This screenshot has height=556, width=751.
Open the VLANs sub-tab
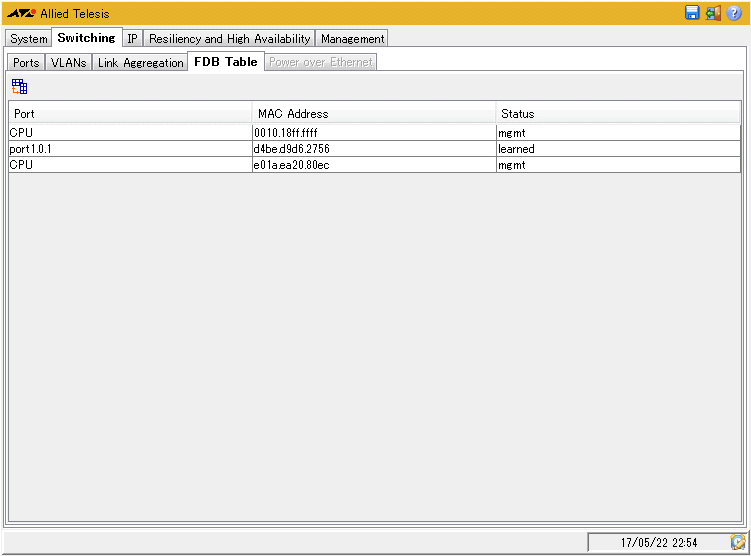(69, 63)
